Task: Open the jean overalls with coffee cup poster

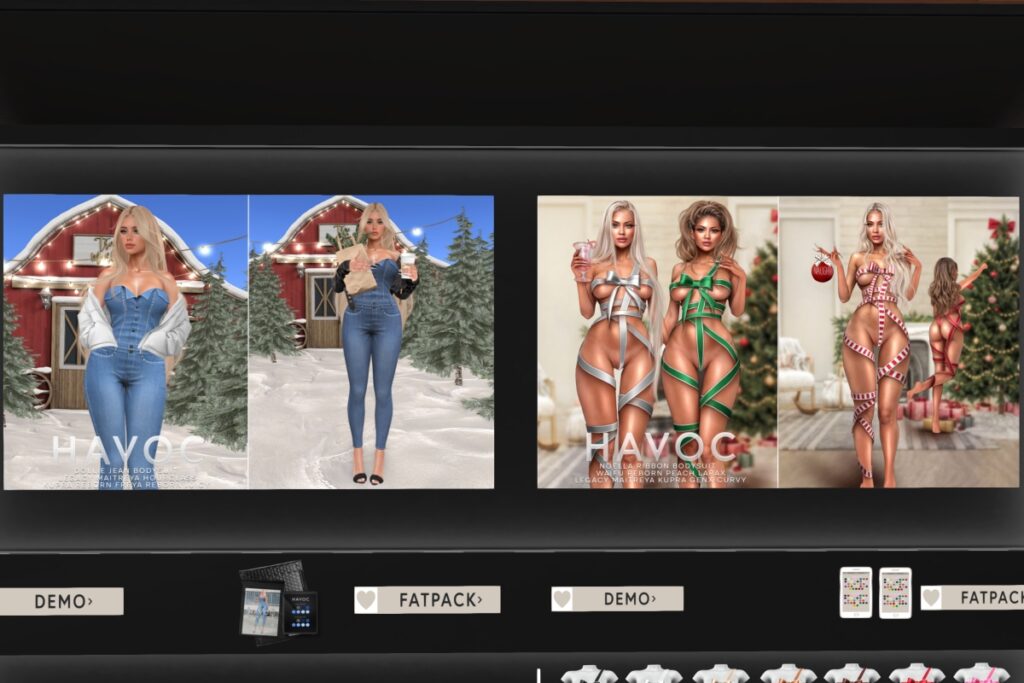Action: click(371, 340)
